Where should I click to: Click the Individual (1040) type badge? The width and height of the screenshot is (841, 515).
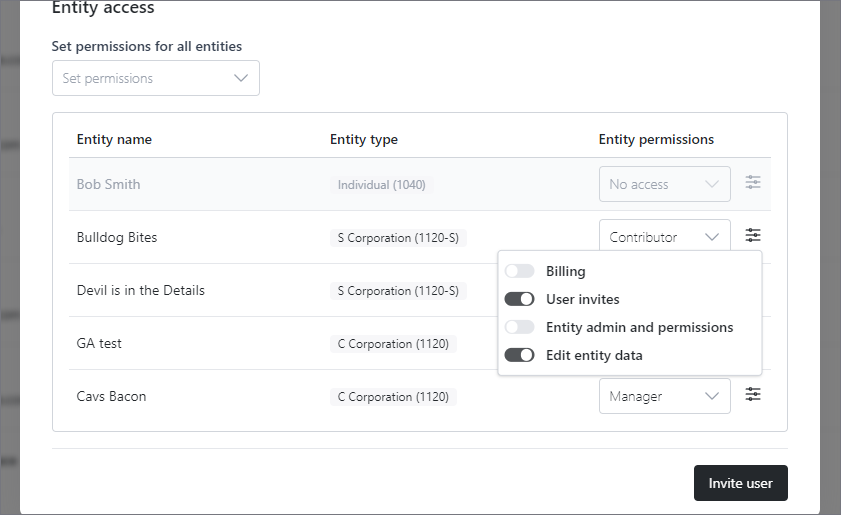pyautogui.click(x=385, y=185)
